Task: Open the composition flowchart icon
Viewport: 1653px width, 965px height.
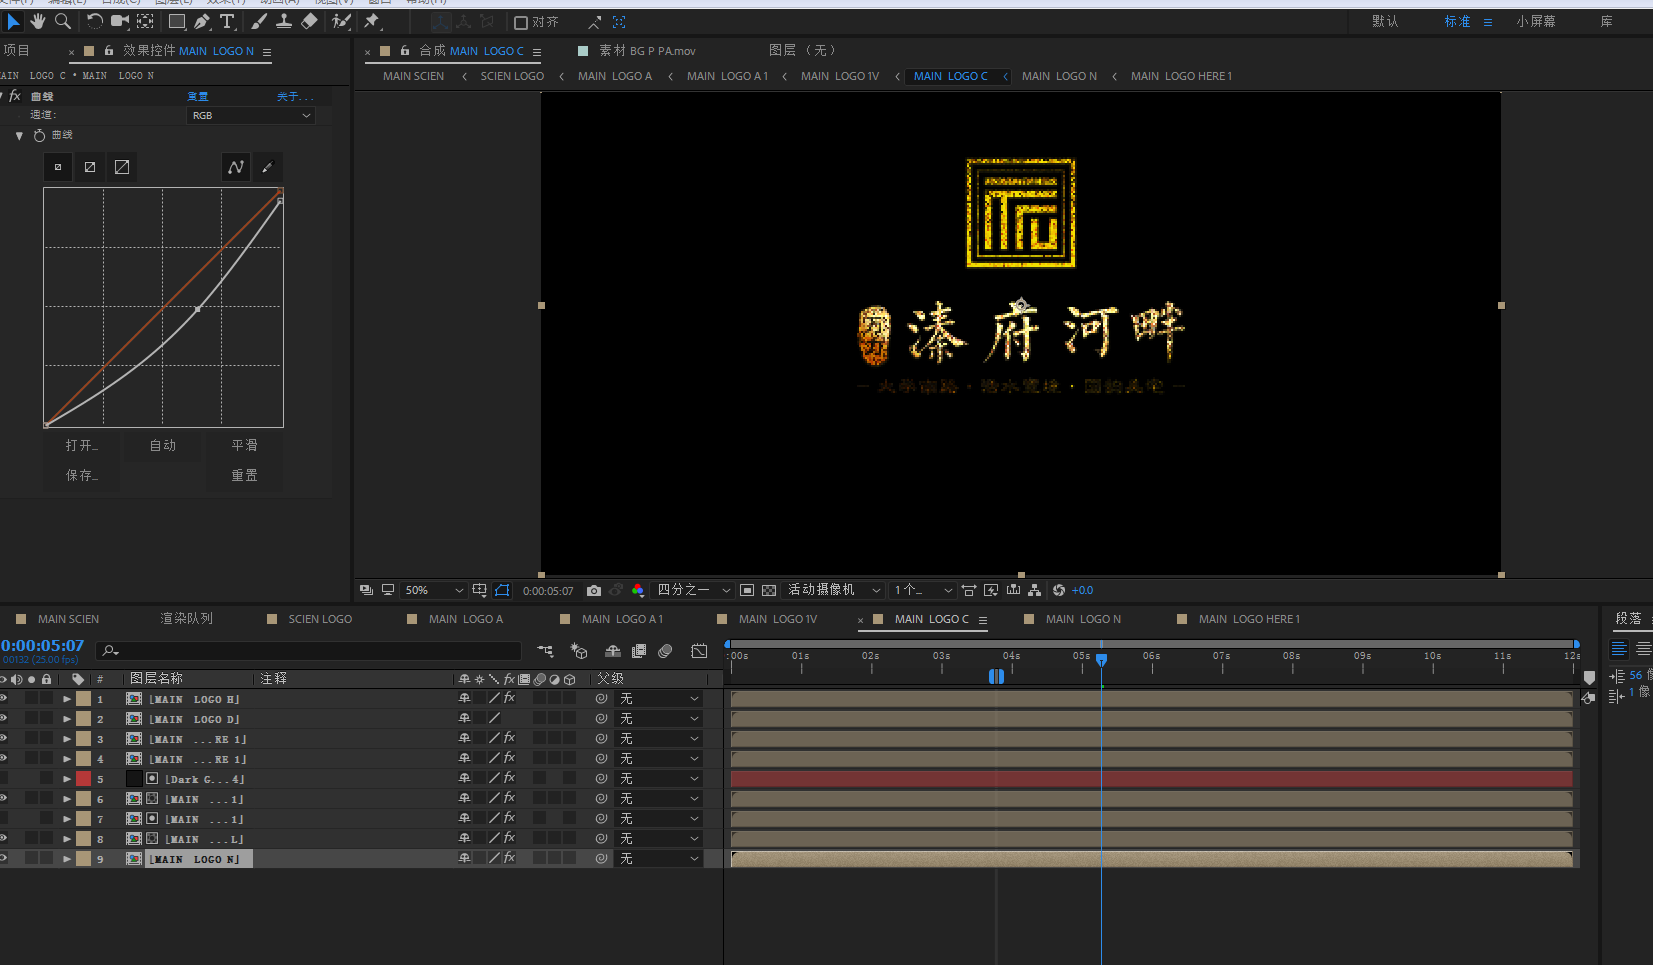Action: click(x=1034, y=590)
